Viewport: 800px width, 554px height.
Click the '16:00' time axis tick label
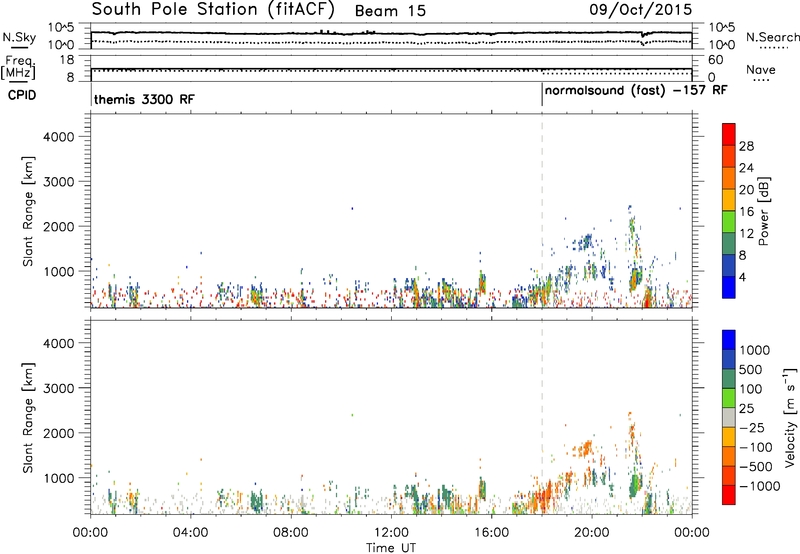click(x=492, y=533)
